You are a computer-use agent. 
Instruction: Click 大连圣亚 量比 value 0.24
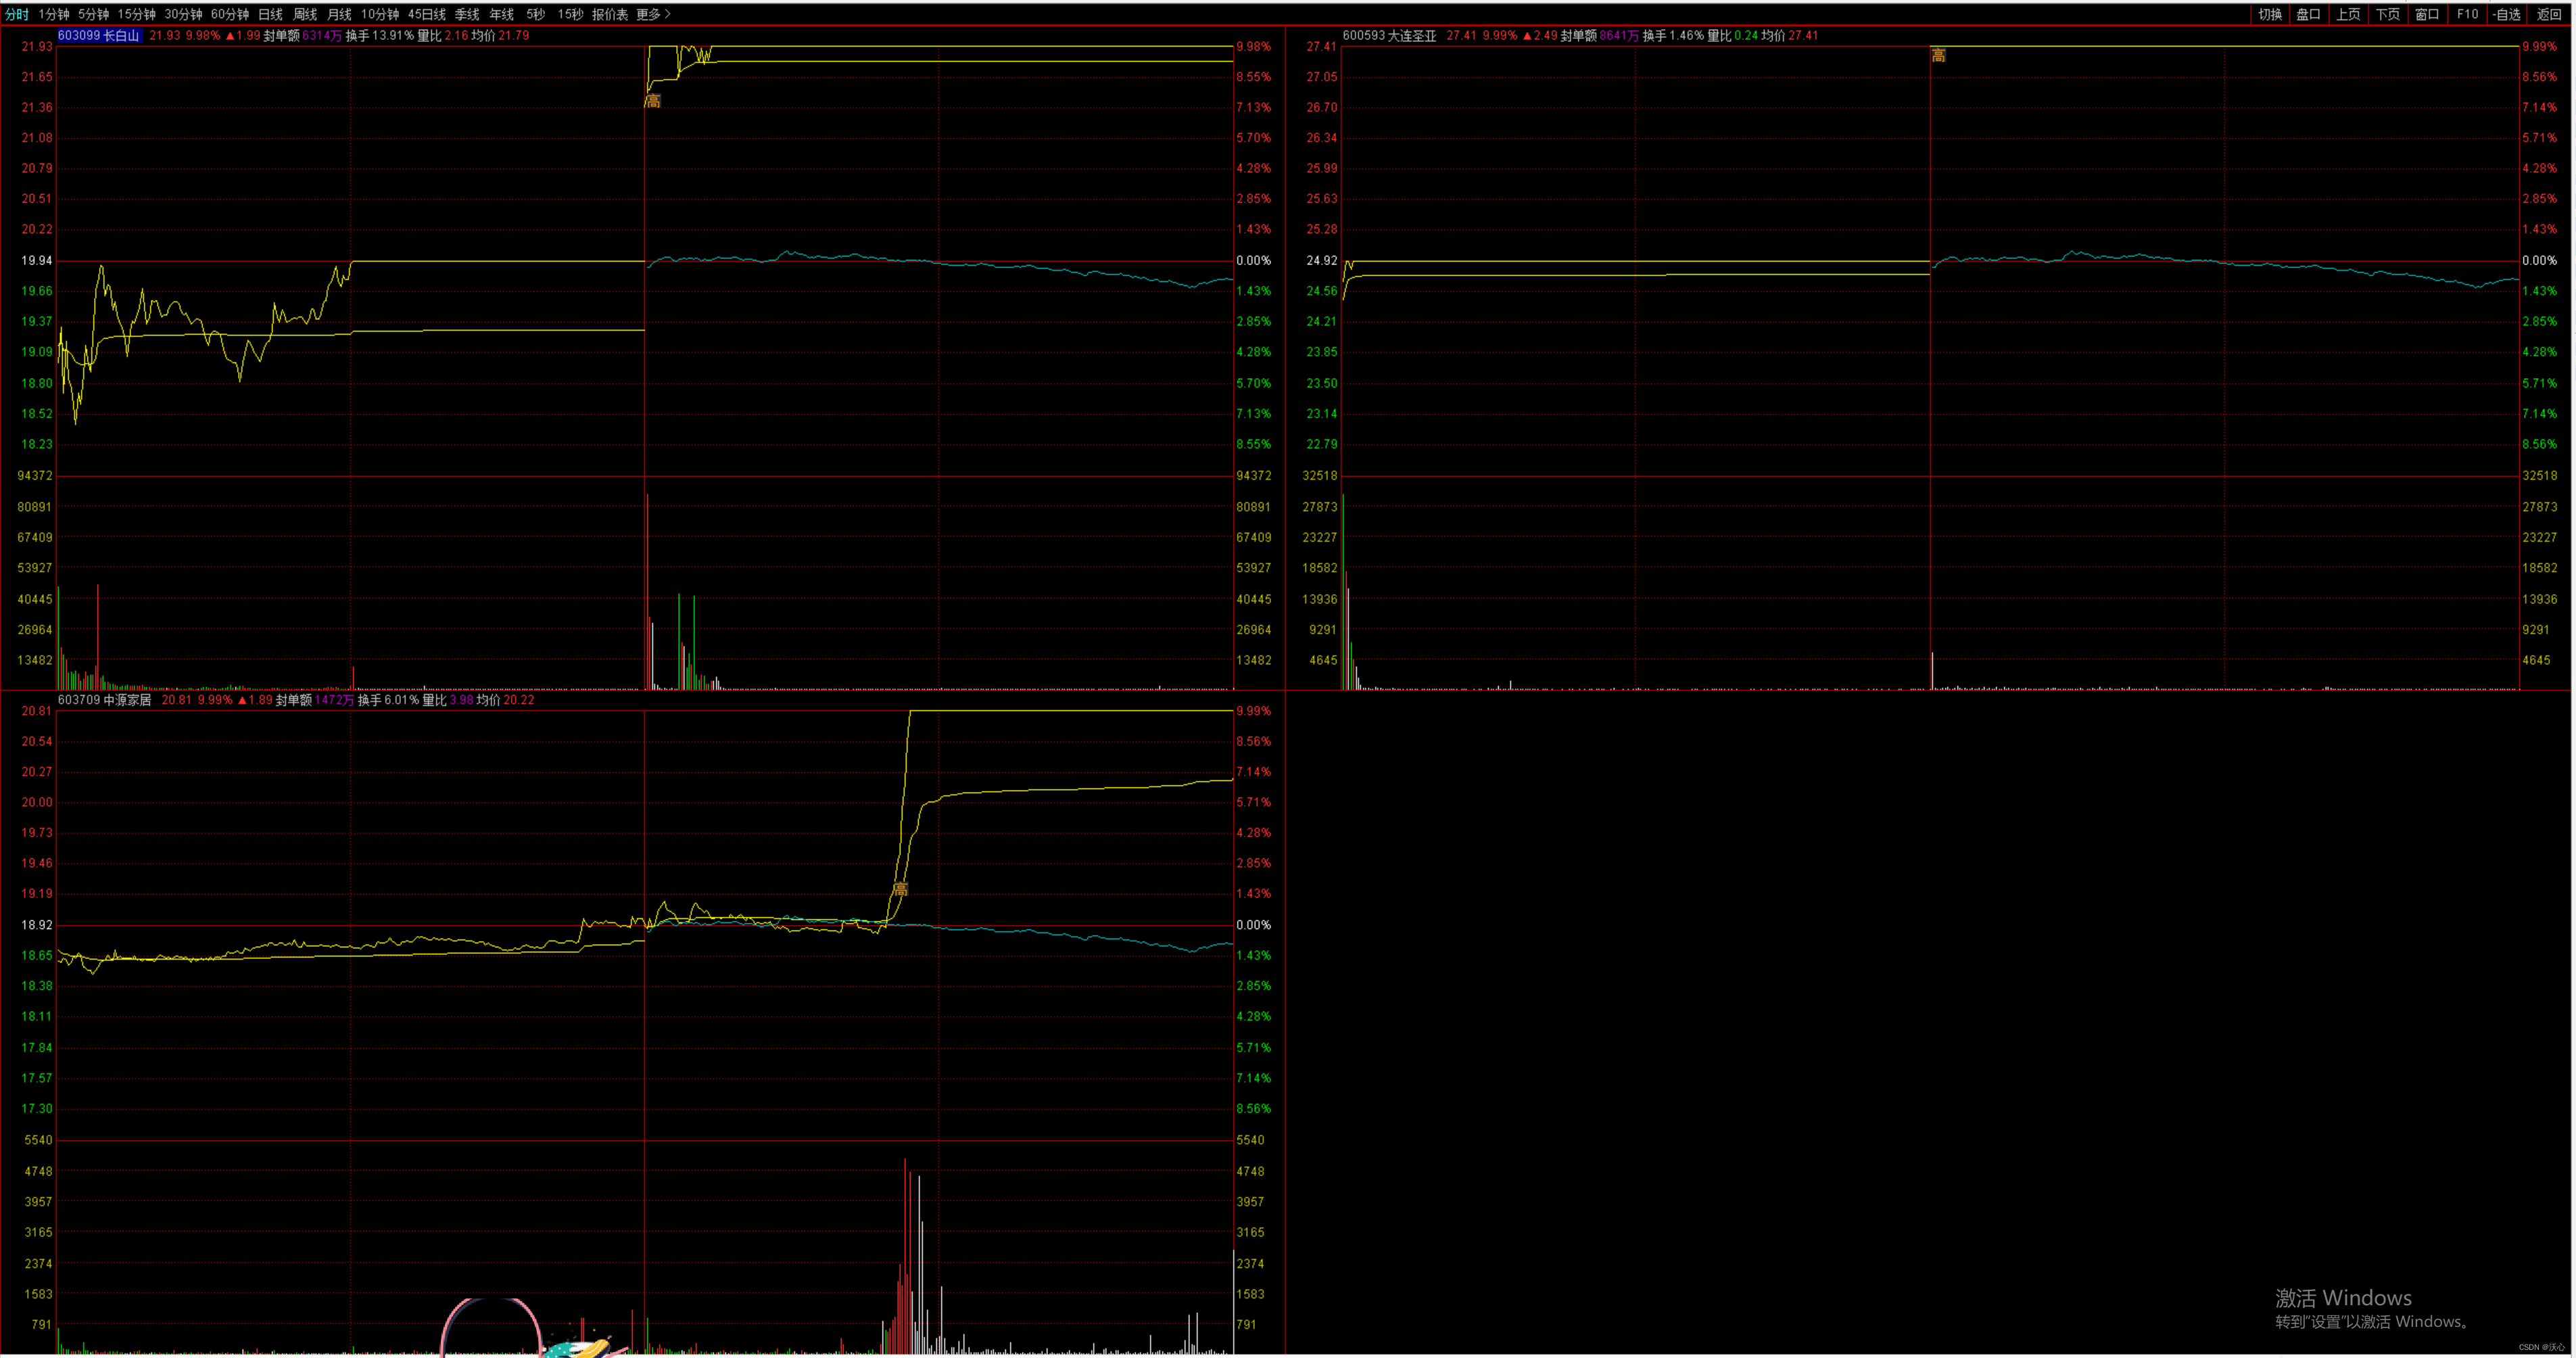pos(1746,35)
